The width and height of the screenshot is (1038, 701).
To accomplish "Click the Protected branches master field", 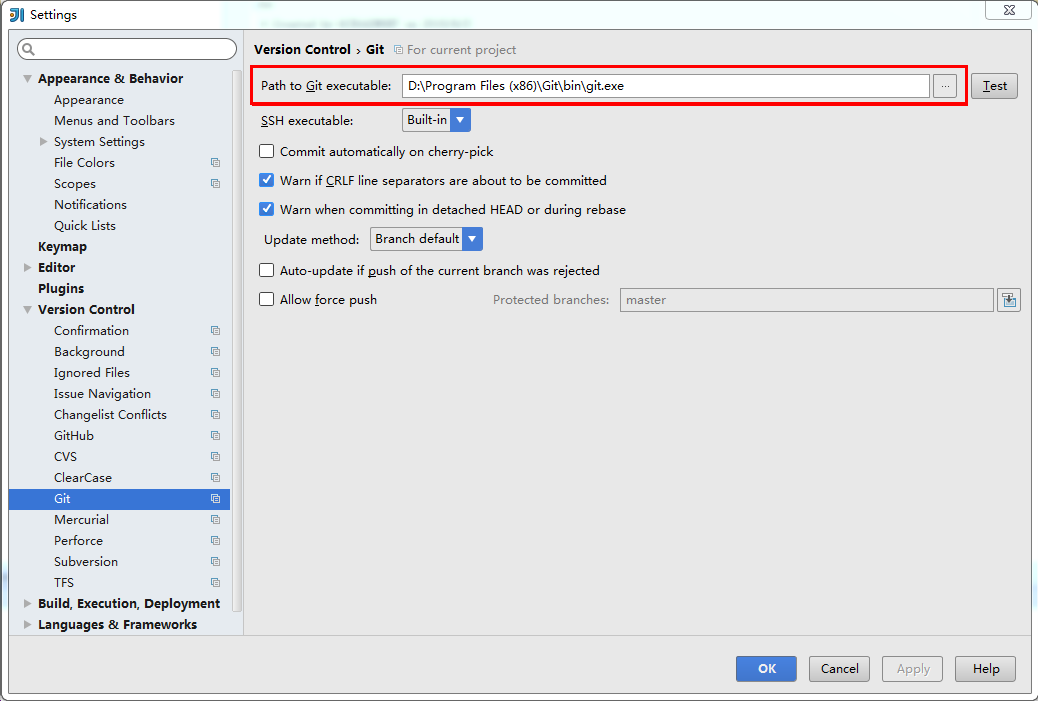I will (x=806, y=300).
